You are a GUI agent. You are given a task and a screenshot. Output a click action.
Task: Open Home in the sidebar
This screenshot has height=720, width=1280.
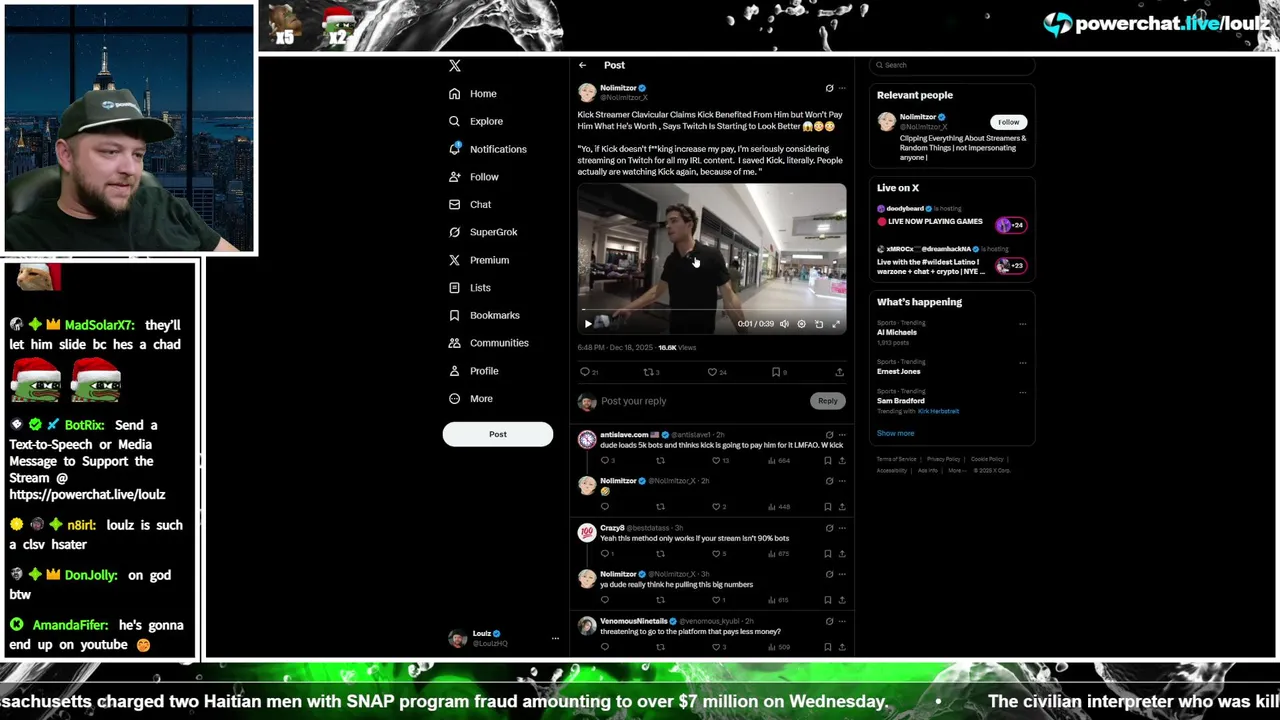coord(473,94)
